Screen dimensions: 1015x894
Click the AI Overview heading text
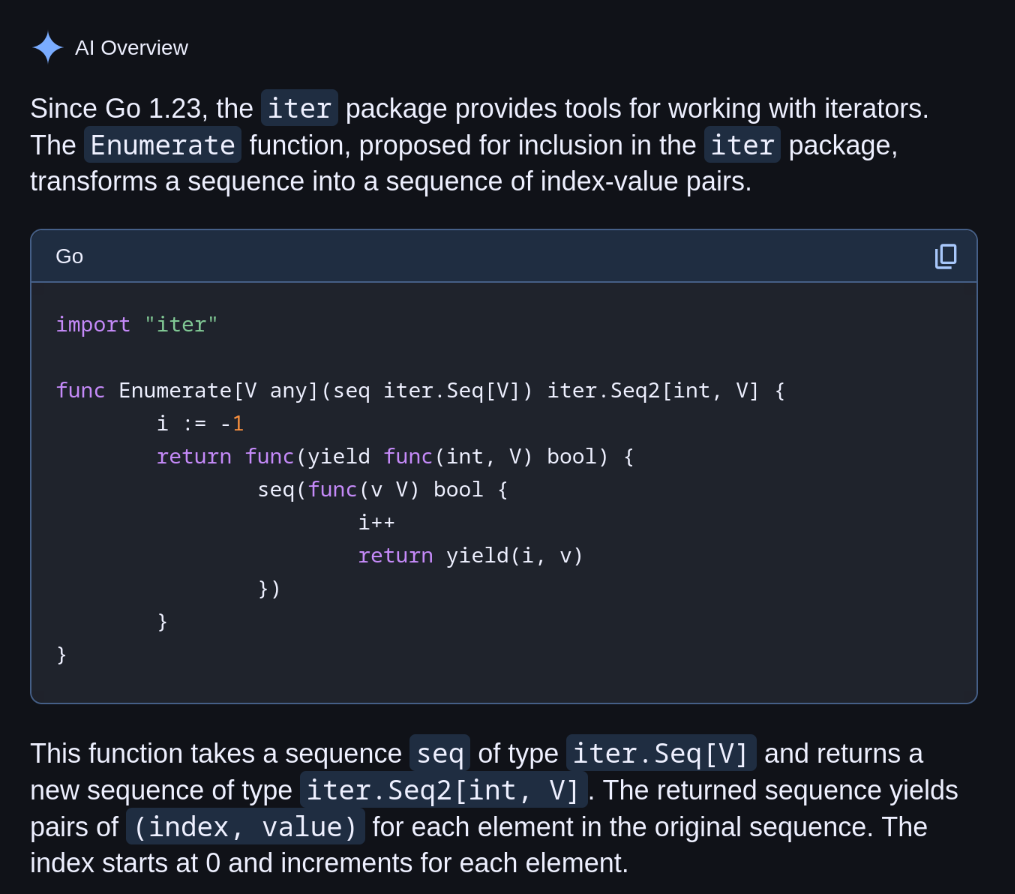[x=131, y=48]
